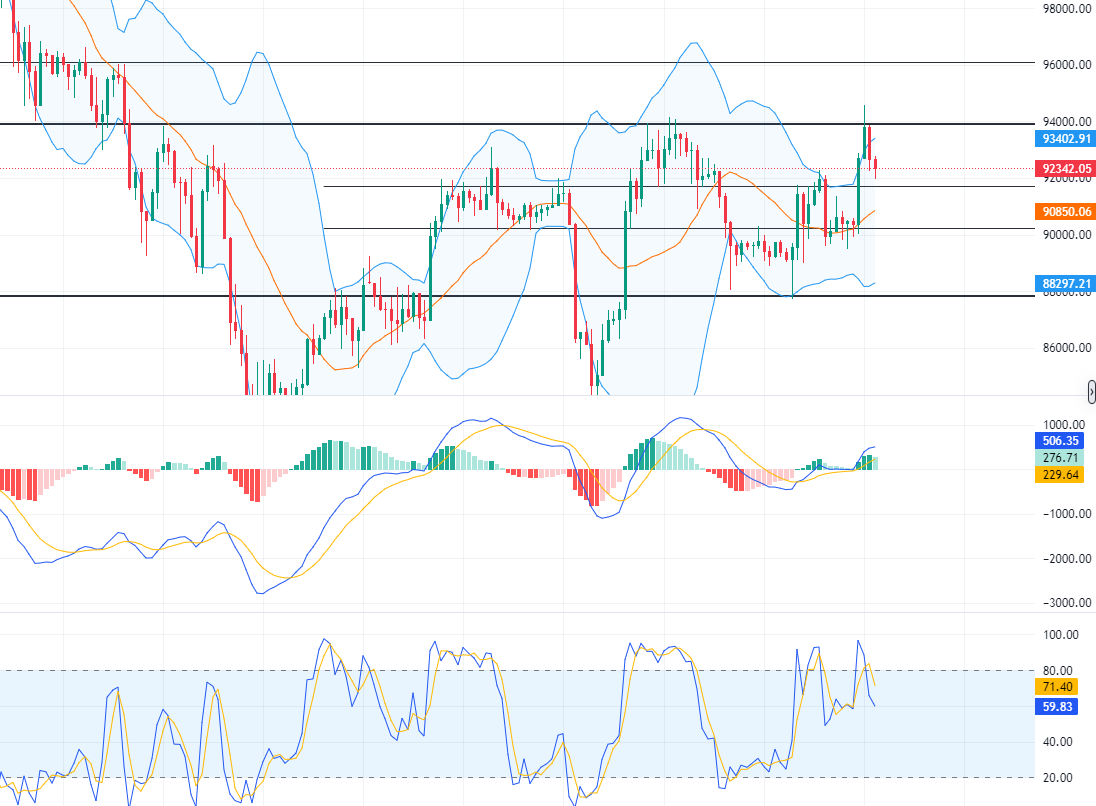Click the 40.00 stochastic axis label
1096x806 pixels.
click(1062, 742)
